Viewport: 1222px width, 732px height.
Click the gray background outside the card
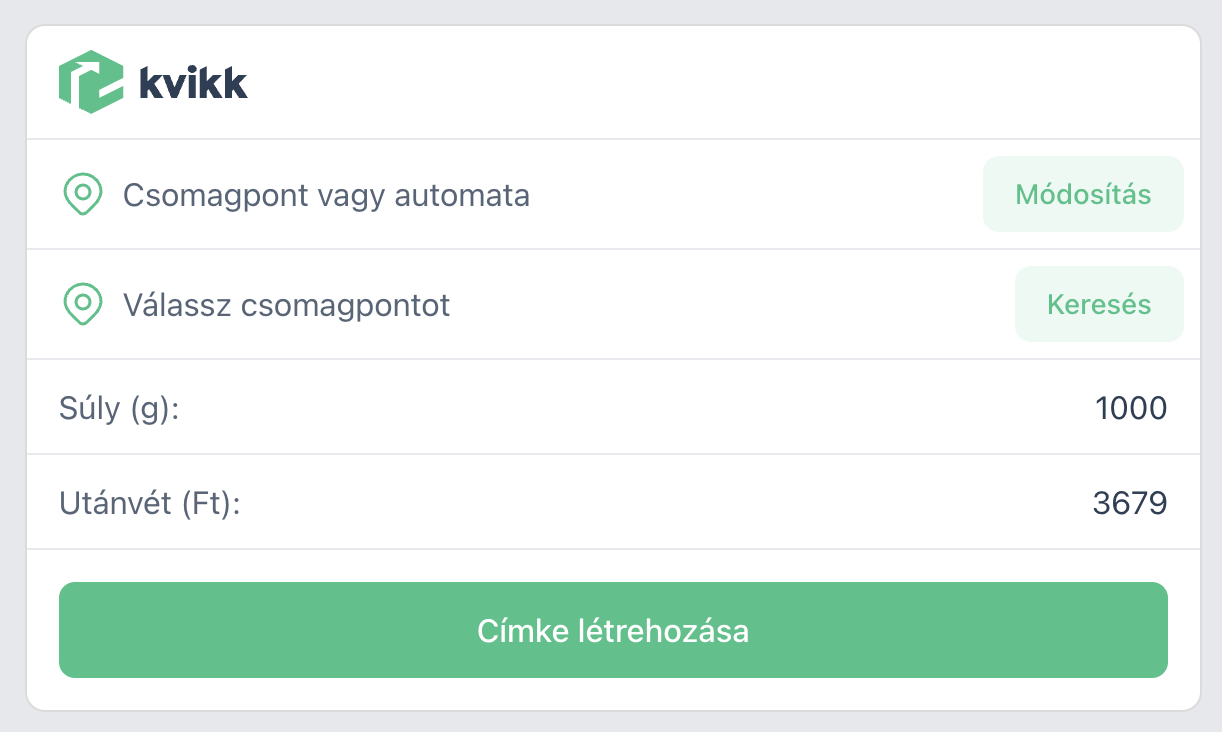point(1211,400)
